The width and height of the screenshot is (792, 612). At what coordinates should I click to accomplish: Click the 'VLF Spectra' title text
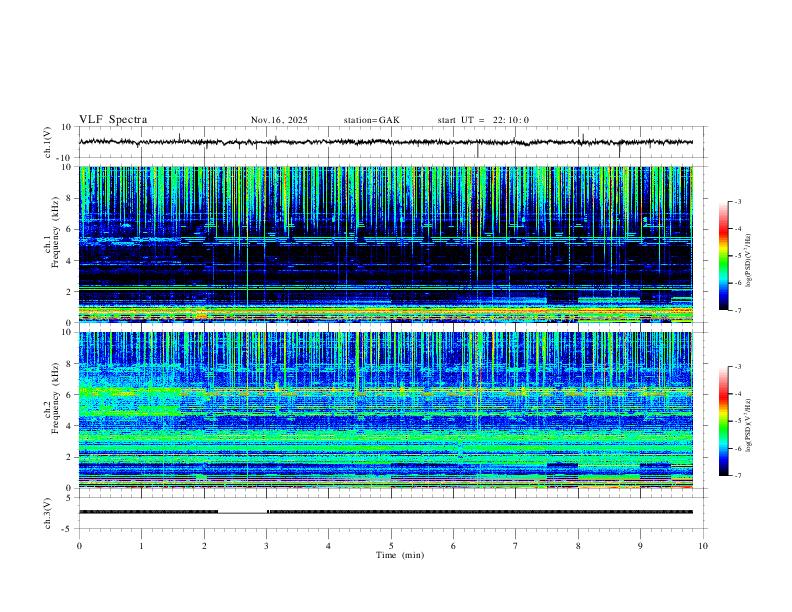pyautogui.click(x=113, y=120)
